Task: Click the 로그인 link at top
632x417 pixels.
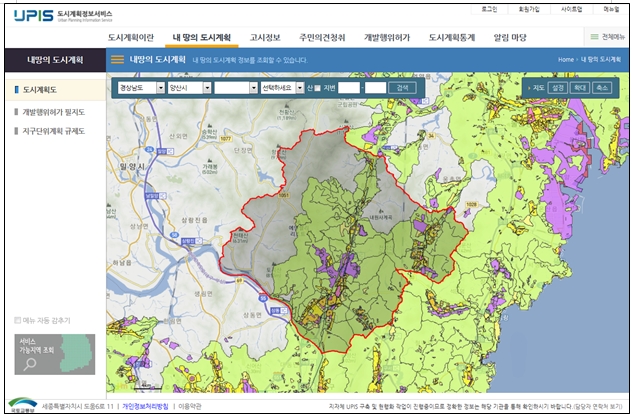Action: pos(489,8)
